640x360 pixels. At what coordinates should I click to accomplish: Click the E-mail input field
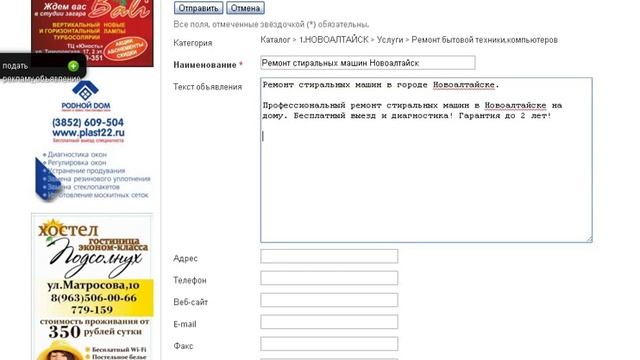click(329, 322)
